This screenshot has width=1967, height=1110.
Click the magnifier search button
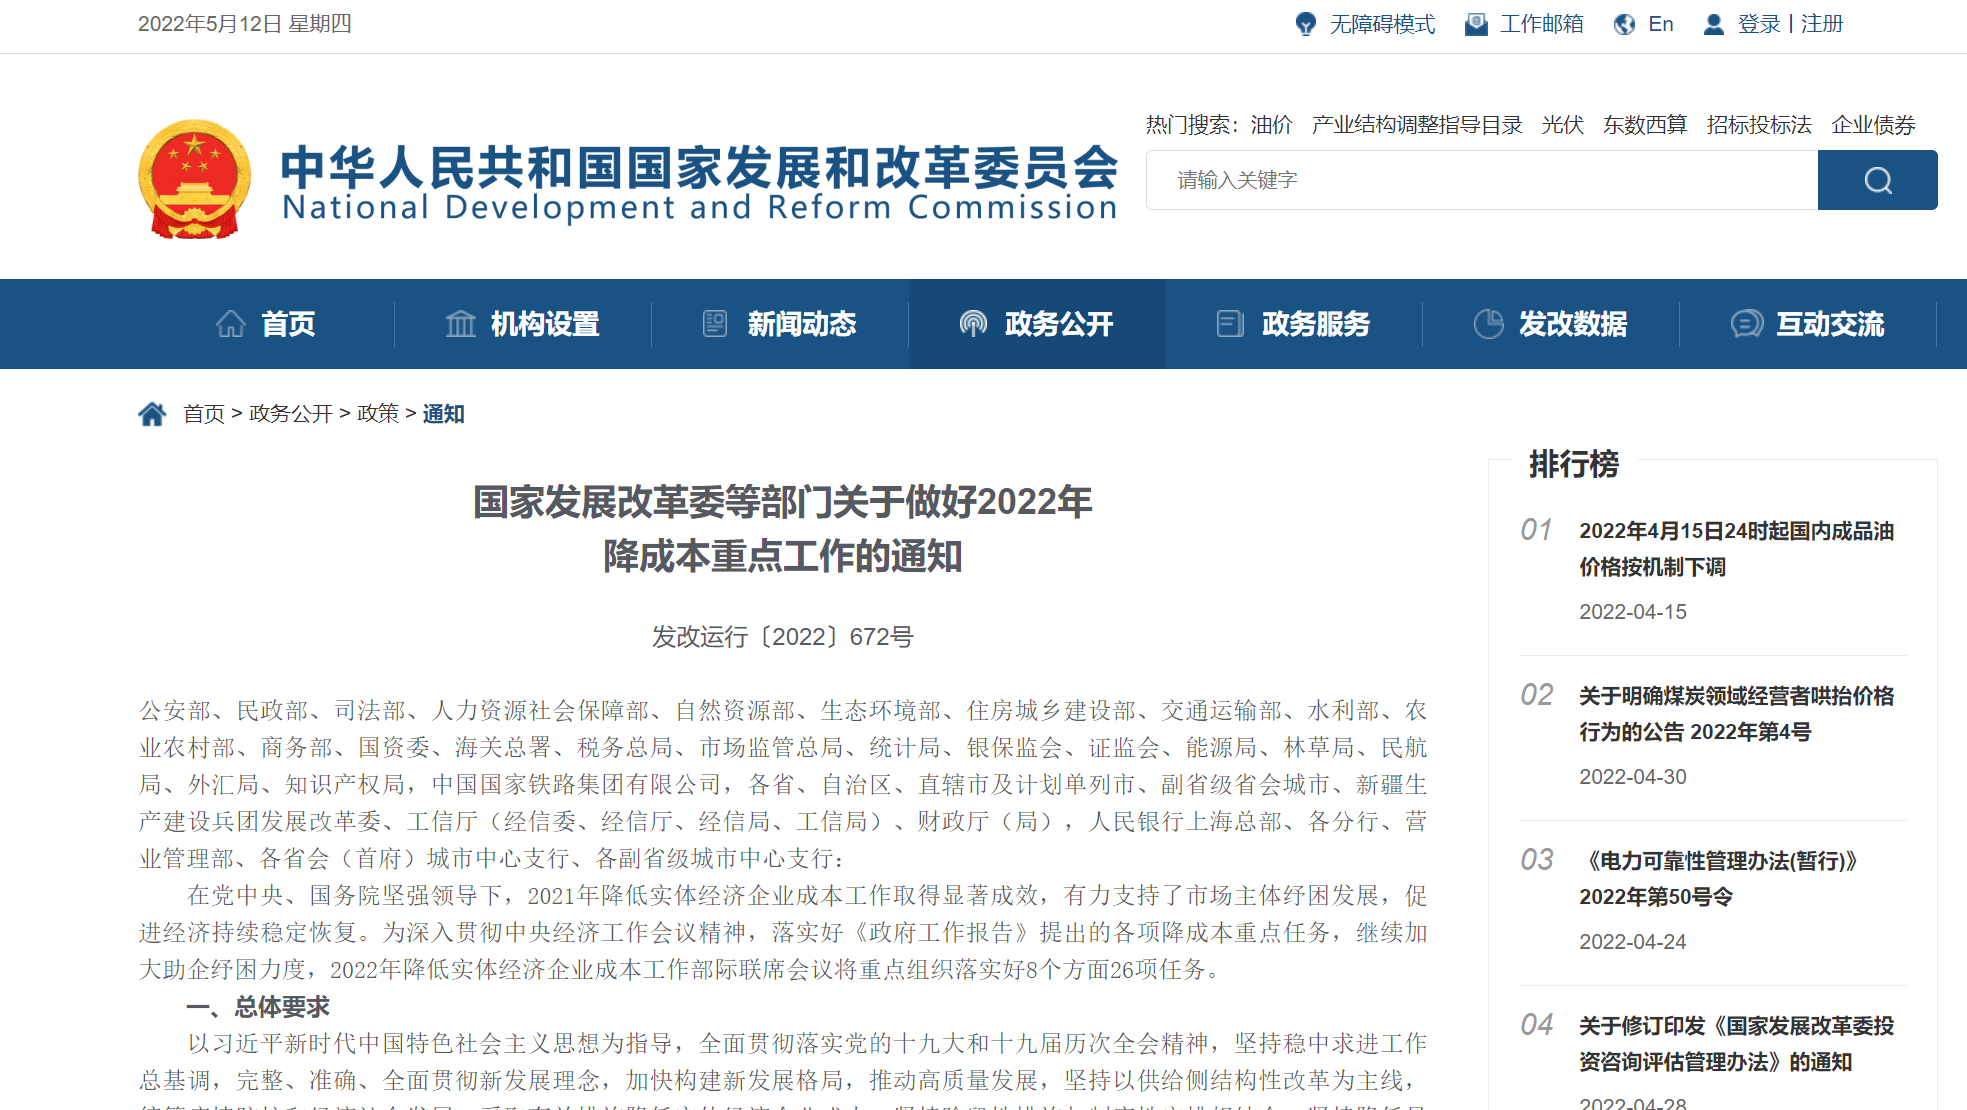point(1877,180)
